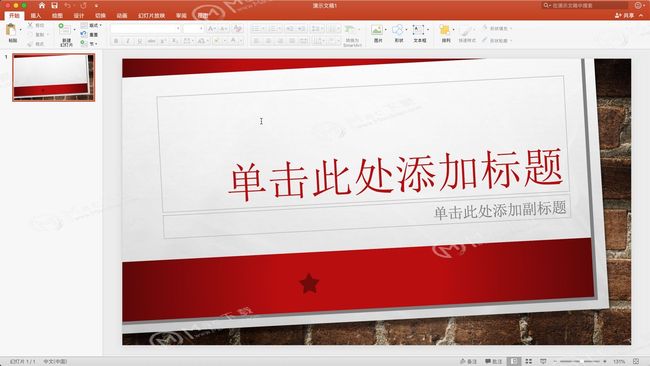The width and height of the screenshot is (650, 366).
Task: Toggle superscript formatting
Action: click(x=163, y=41)
